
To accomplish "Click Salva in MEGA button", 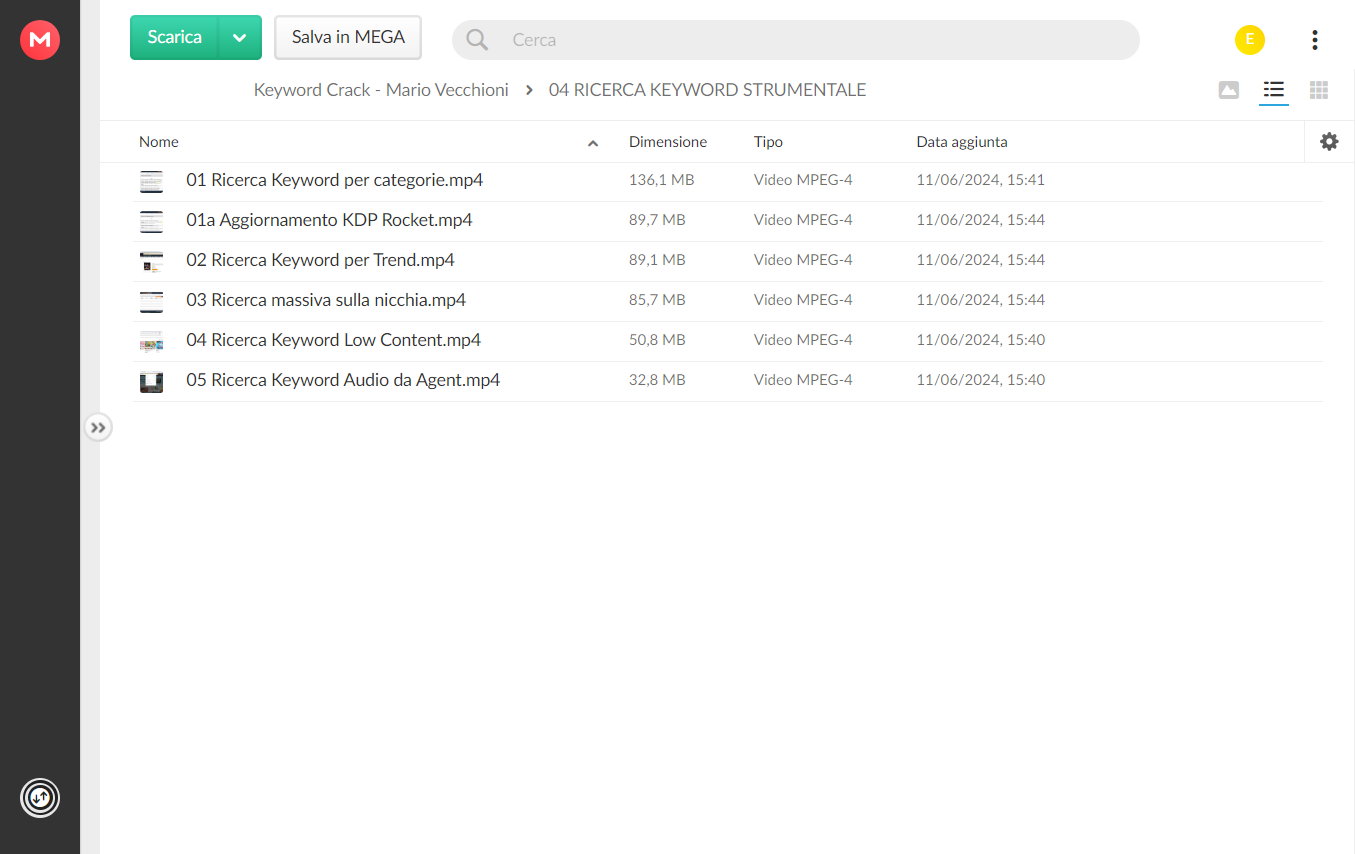I will point(348,38).
